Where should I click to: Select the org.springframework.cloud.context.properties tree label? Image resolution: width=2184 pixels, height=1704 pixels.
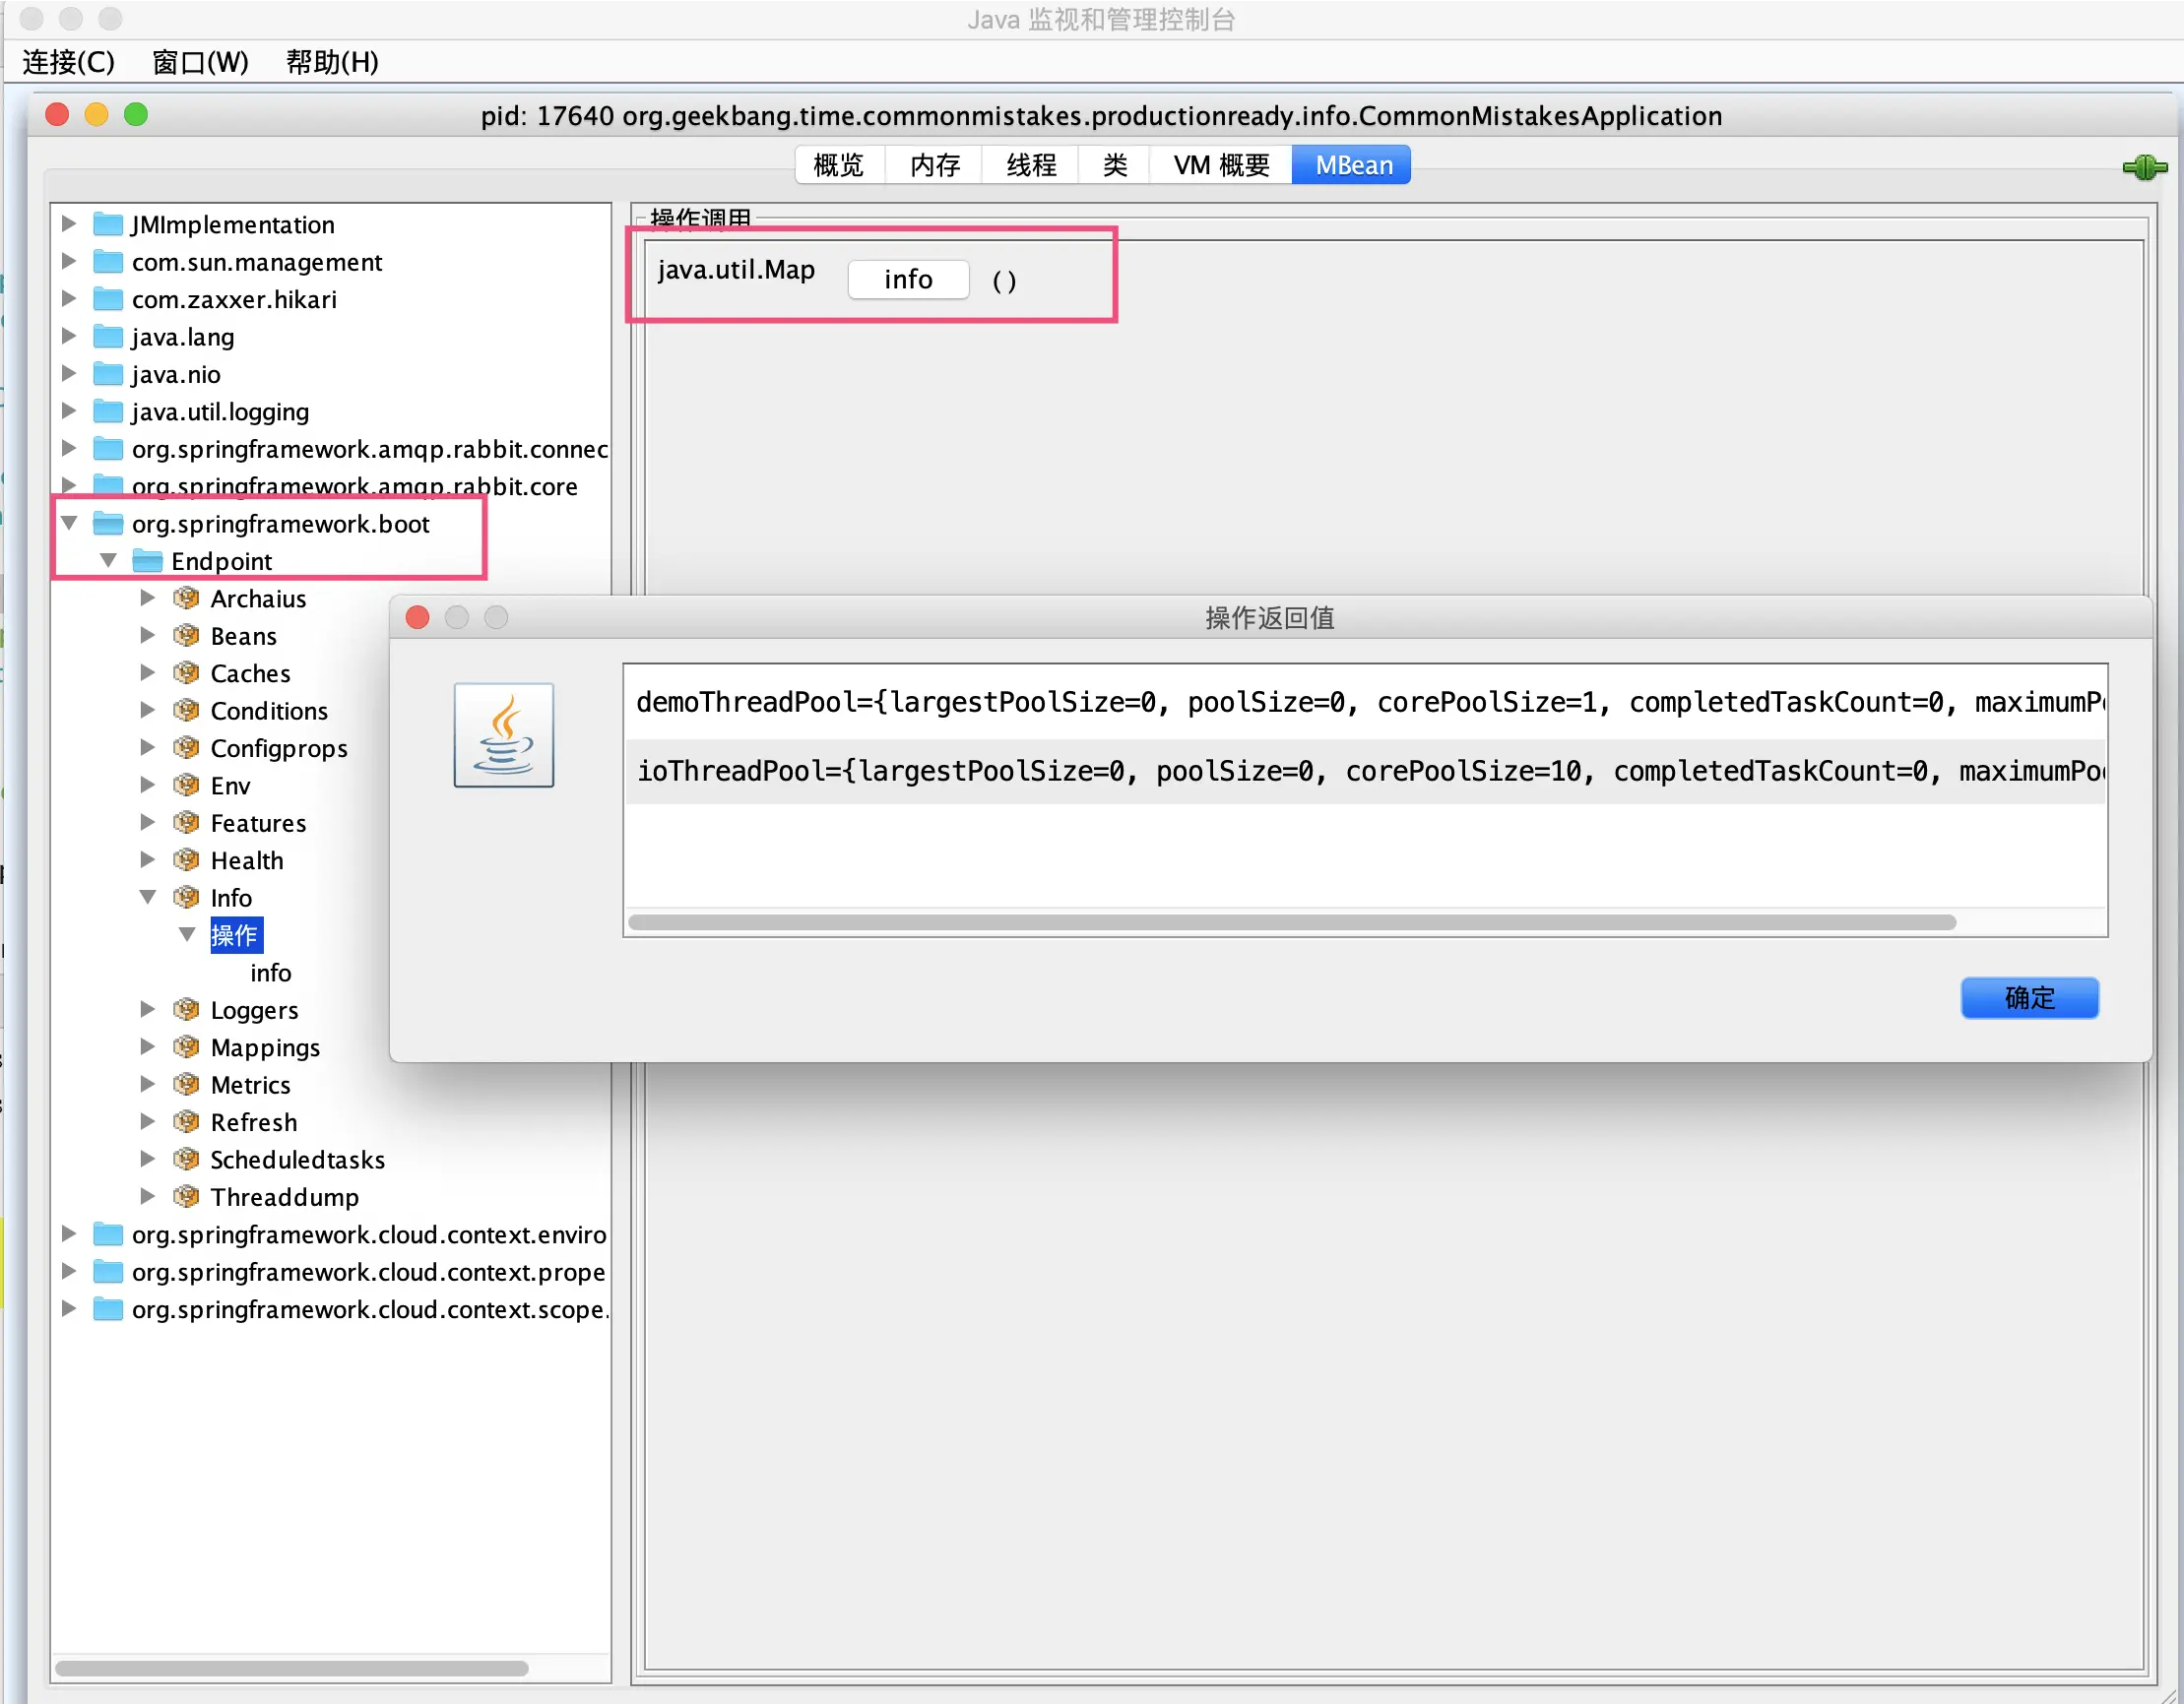tap(369, 1272)
